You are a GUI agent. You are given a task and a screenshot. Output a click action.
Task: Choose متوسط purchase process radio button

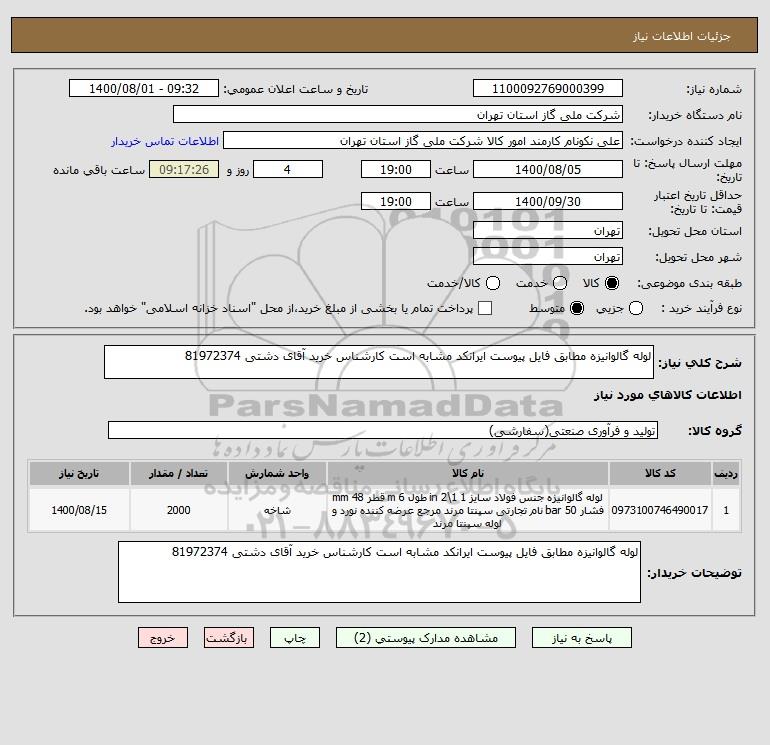pyautogui.click(x=577, y=308)
